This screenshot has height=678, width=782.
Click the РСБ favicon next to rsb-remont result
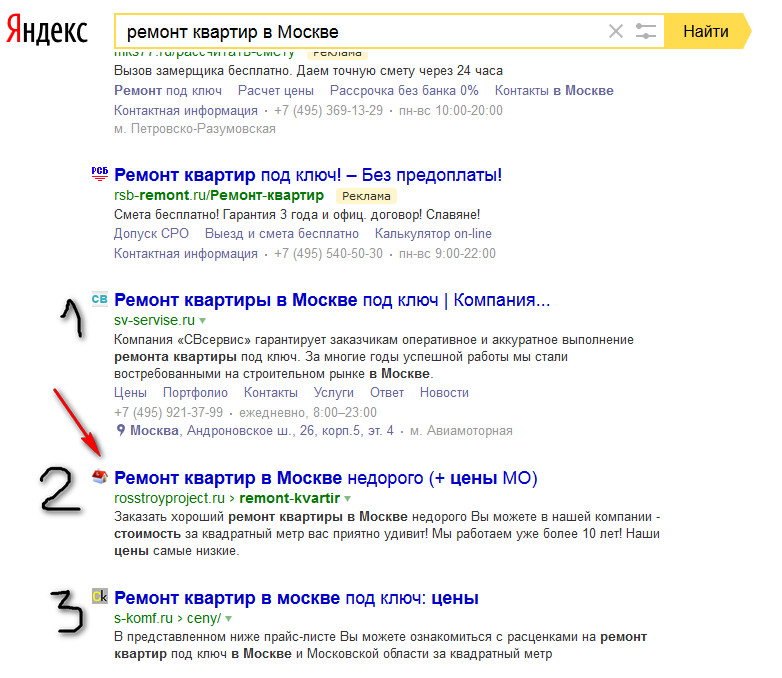click(x=100, y=173)
